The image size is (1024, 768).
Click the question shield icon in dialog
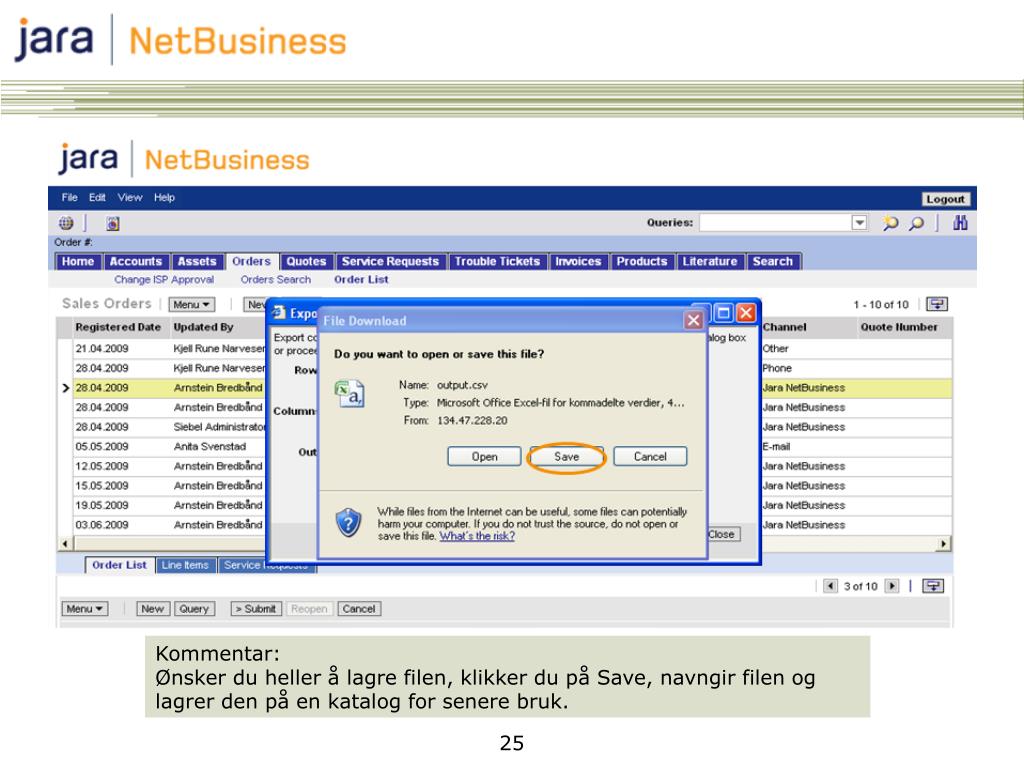[348, 522]
